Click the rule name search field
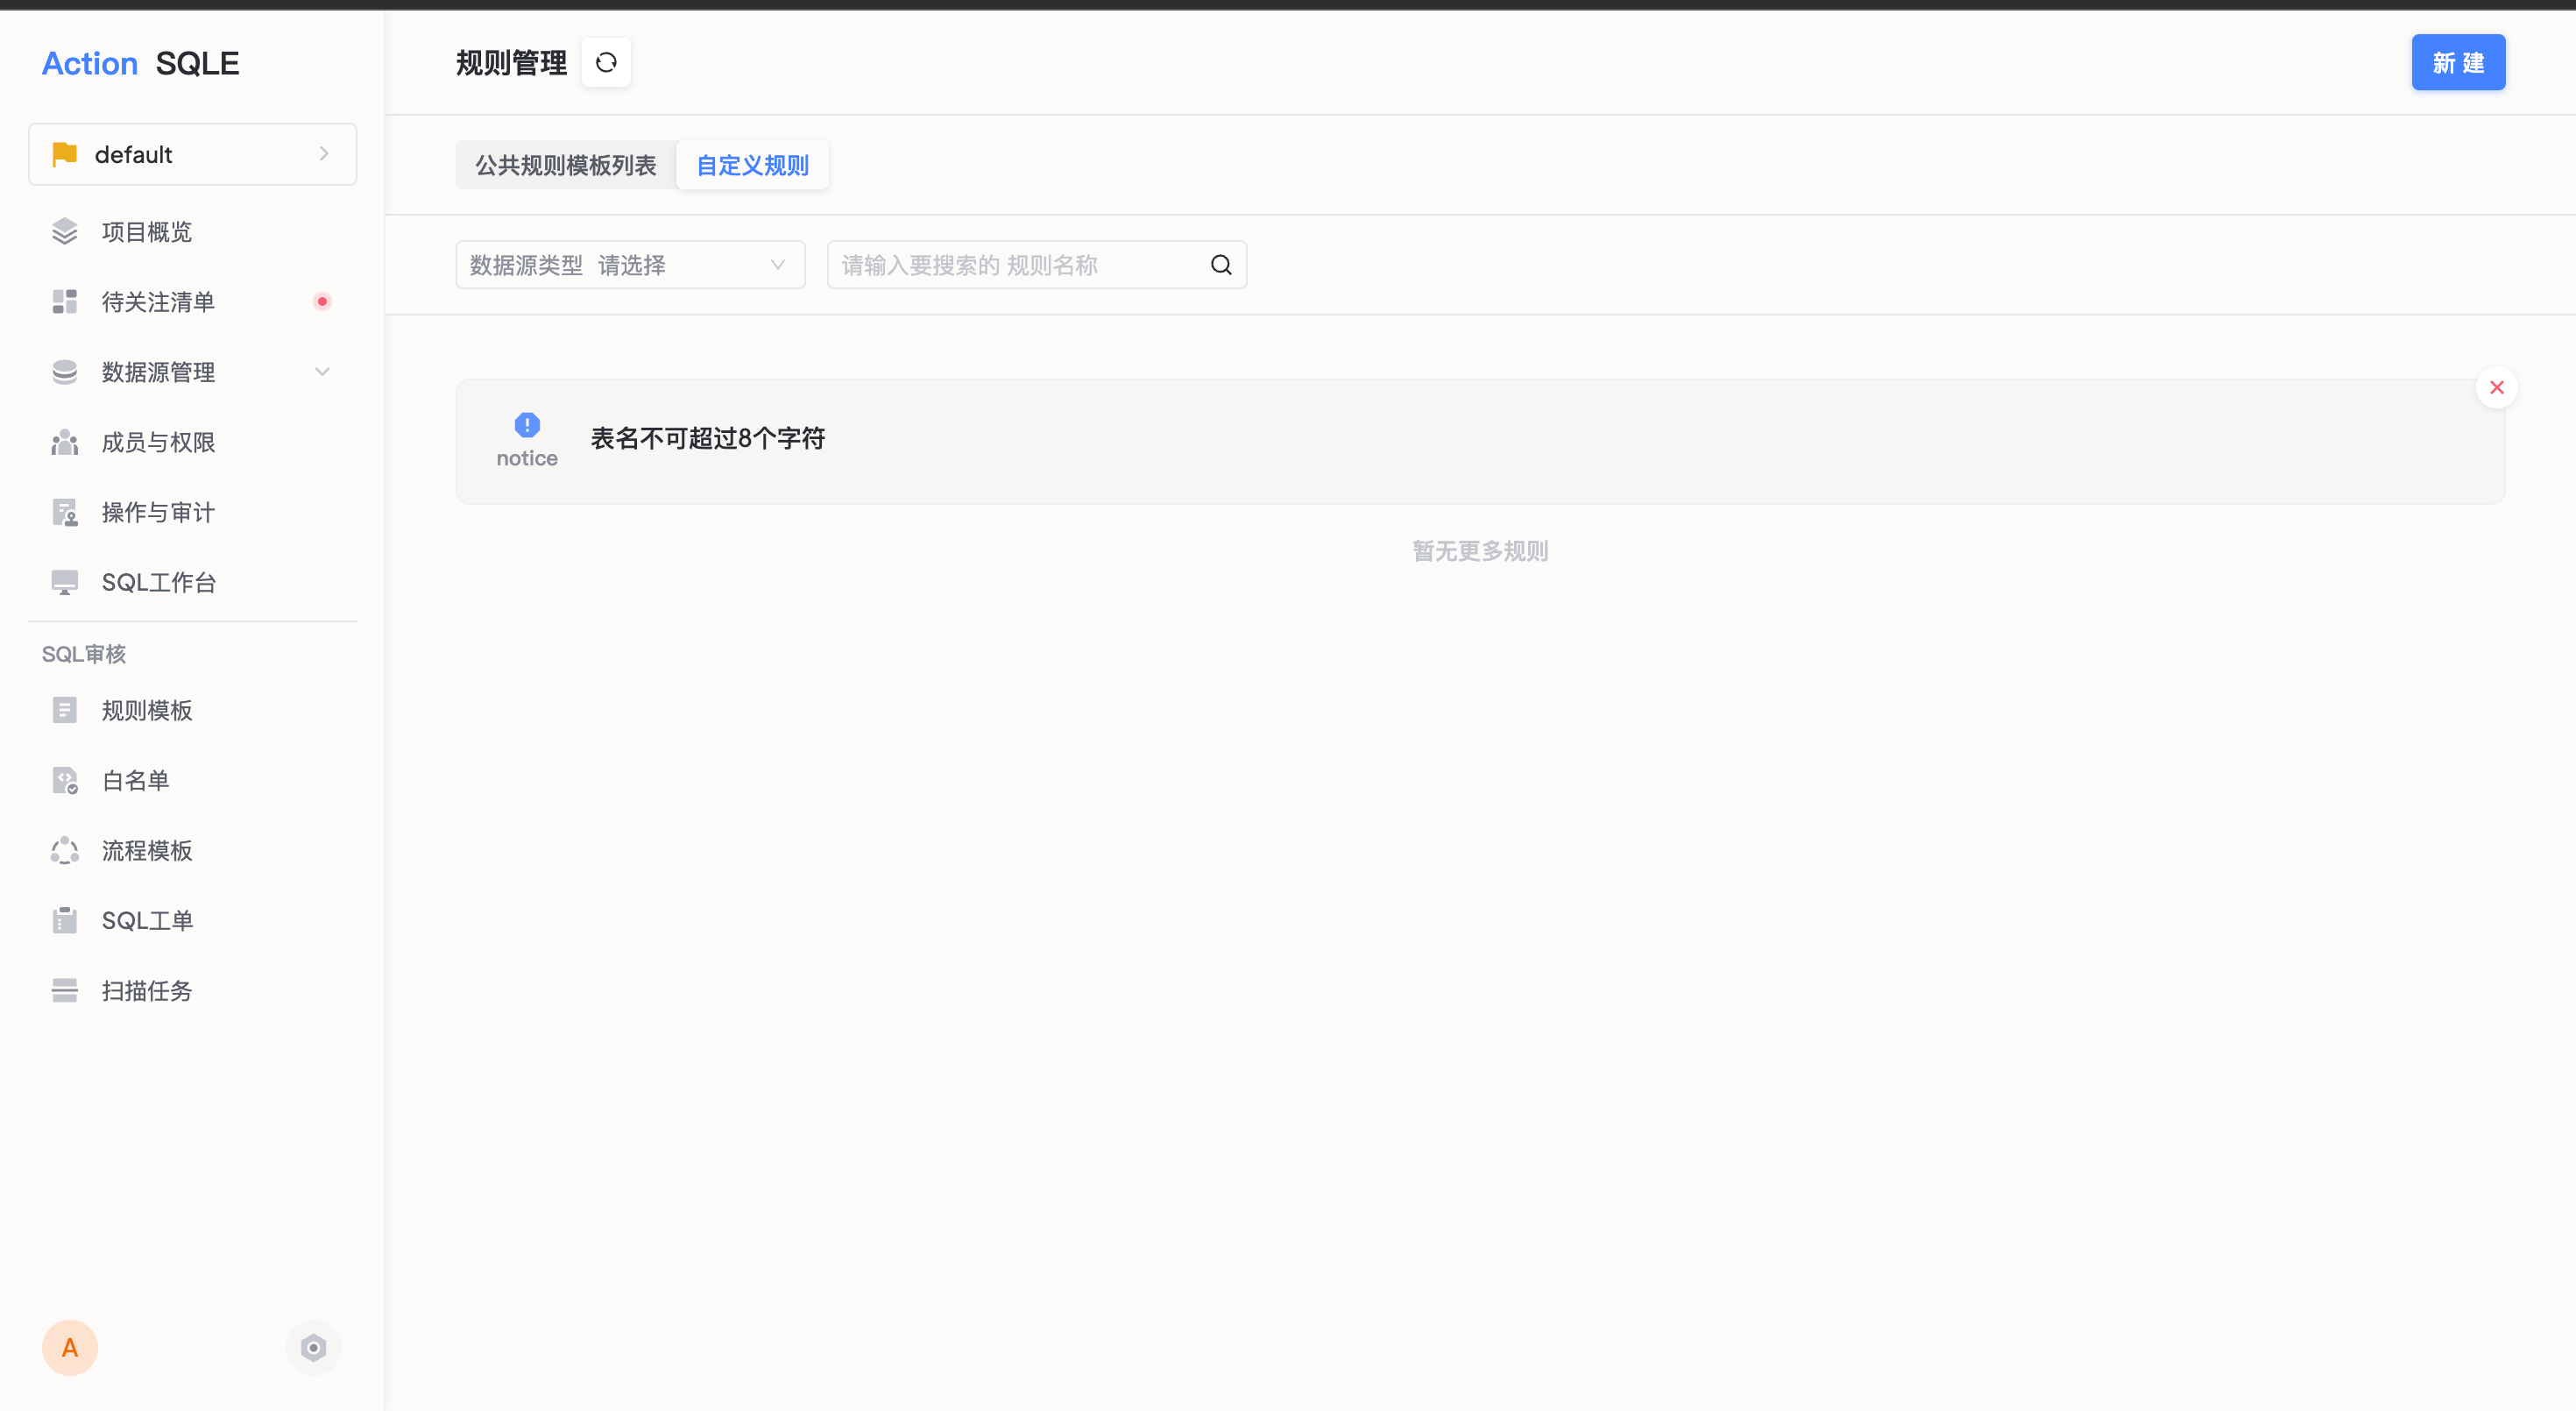The image size is (2576, 1411). [x=1020, y=265]
